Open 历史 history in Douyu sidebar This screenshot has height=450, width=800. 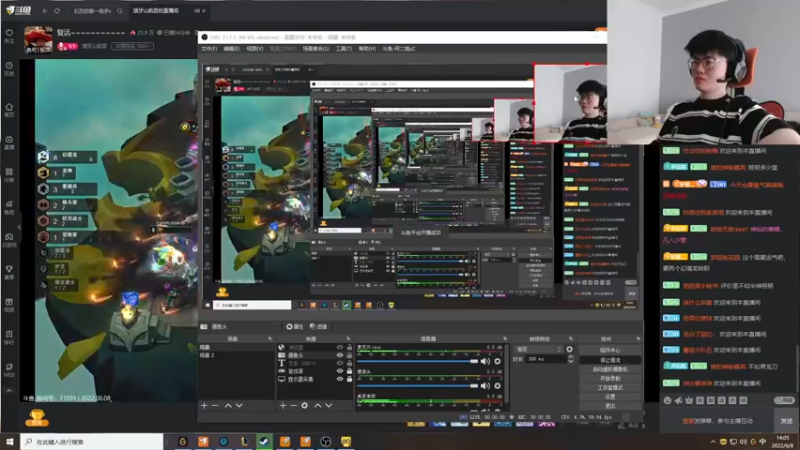click(x=9, y=68)
